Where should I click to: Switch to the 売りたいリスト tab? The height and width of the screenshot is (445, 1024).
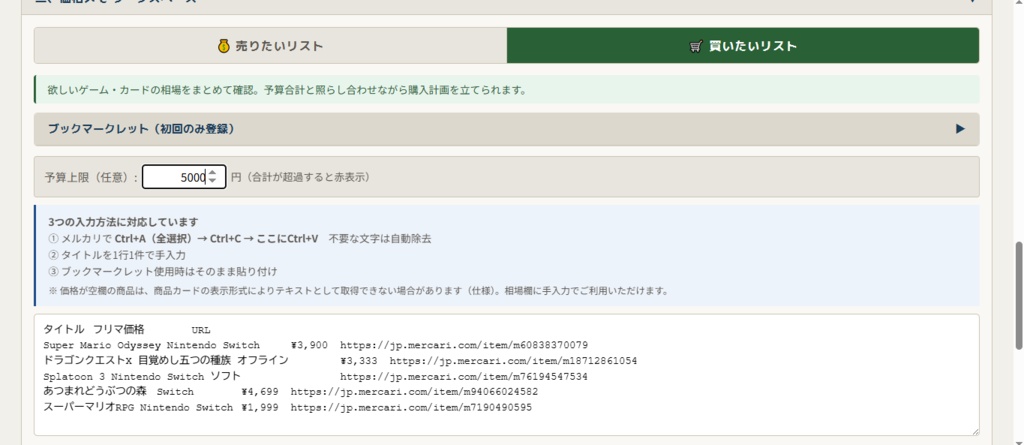click(270, 46)
